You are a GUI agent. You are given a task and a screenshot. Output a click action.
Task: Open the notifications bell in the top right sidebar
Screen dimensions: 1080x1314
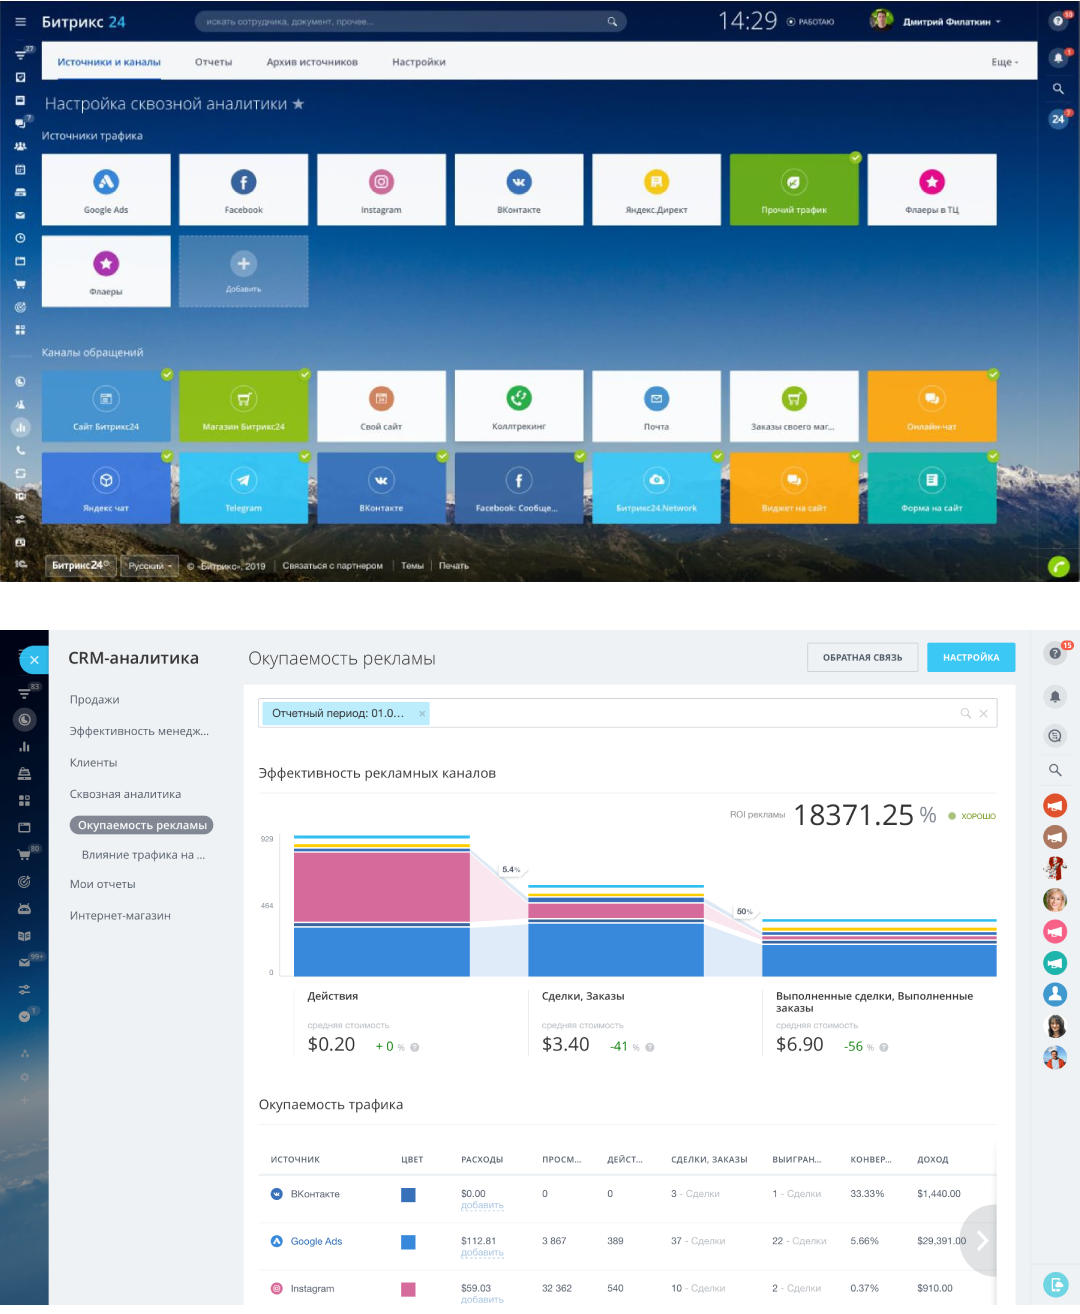coord(1058,58)
